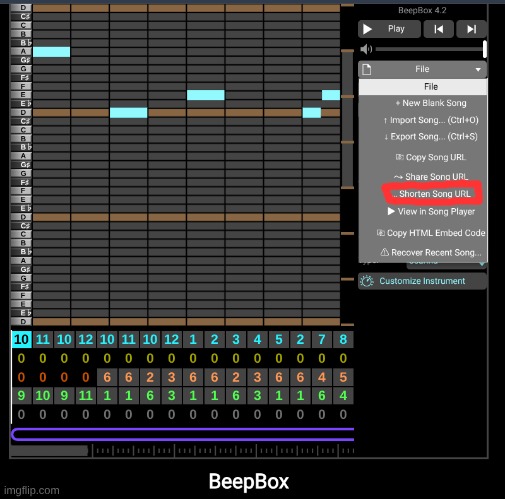This screenshot has height=499, width=505.
Task: Click the top D key on piano
Action: [x=22, y=8]
